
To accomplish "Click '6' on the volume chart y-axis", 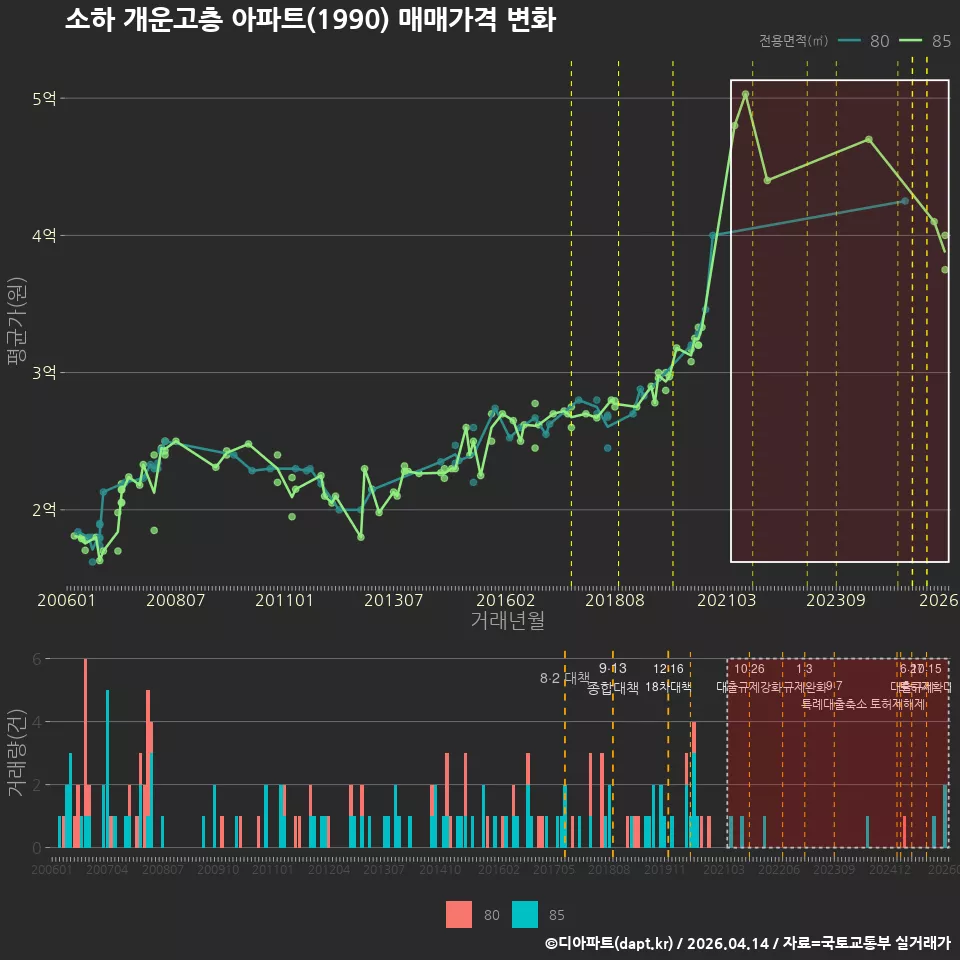I will (x=37, y=659).
